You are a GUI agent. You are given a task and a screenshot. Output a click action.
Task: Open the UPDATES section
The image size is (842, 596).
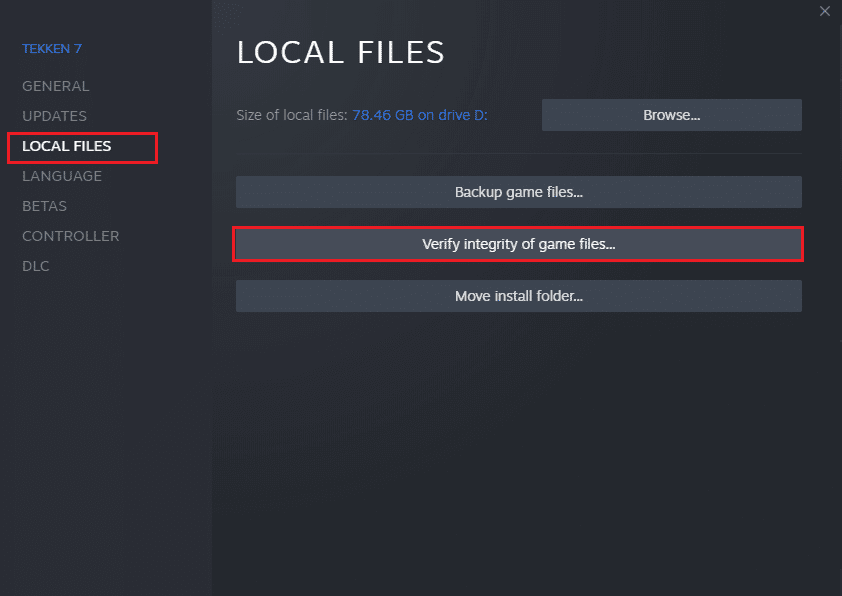pos(54,116)
